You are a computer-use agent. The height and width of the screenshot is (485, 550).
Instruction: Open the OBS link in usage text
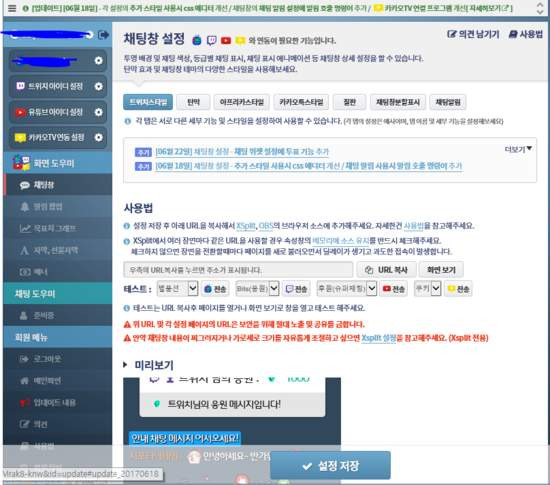266,226
